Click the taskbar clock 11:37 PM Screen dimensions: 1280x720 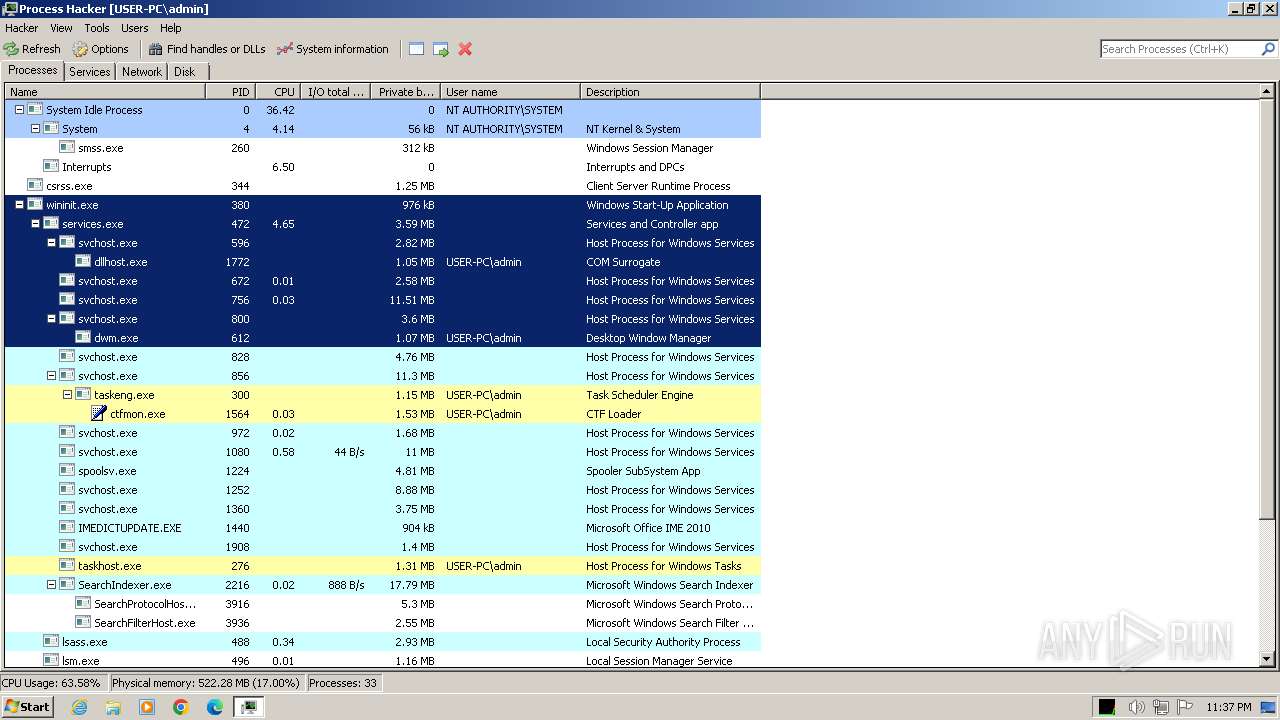tap(1229, 707)
